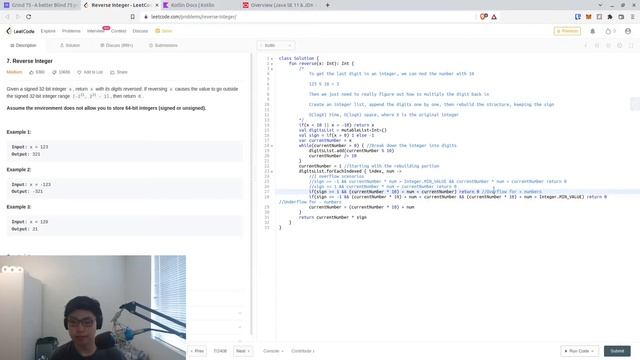Screen dimensions: 640x360
Task: Go back with the browser back arrow
Action: coord(7,17)
